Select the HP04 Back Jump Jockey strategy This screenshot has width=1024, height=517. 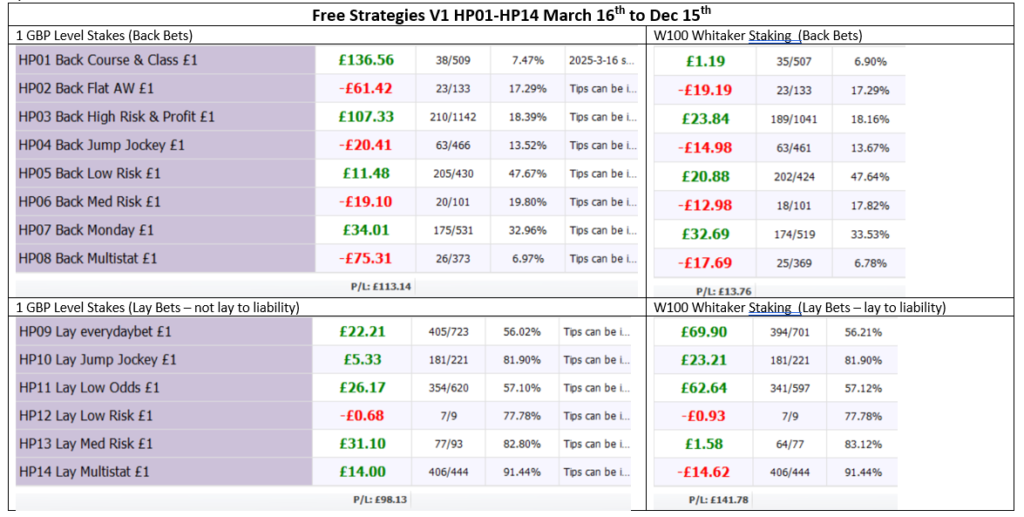click(x=101, y=145)
